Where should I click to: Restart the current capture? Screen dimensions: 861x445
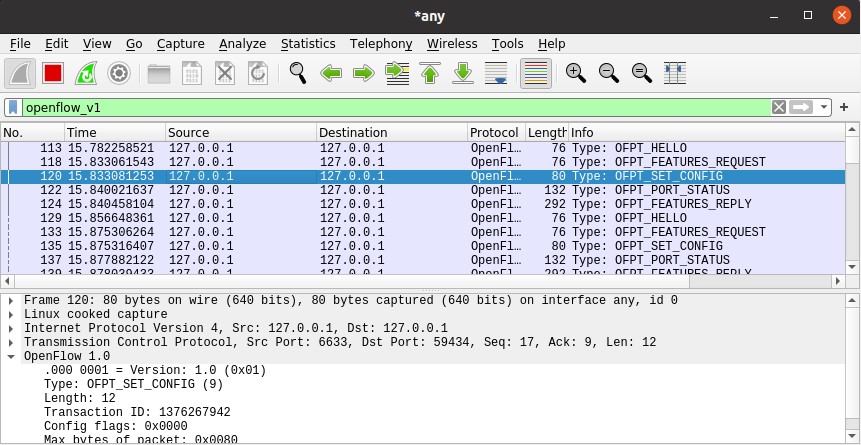pos(86,73)
